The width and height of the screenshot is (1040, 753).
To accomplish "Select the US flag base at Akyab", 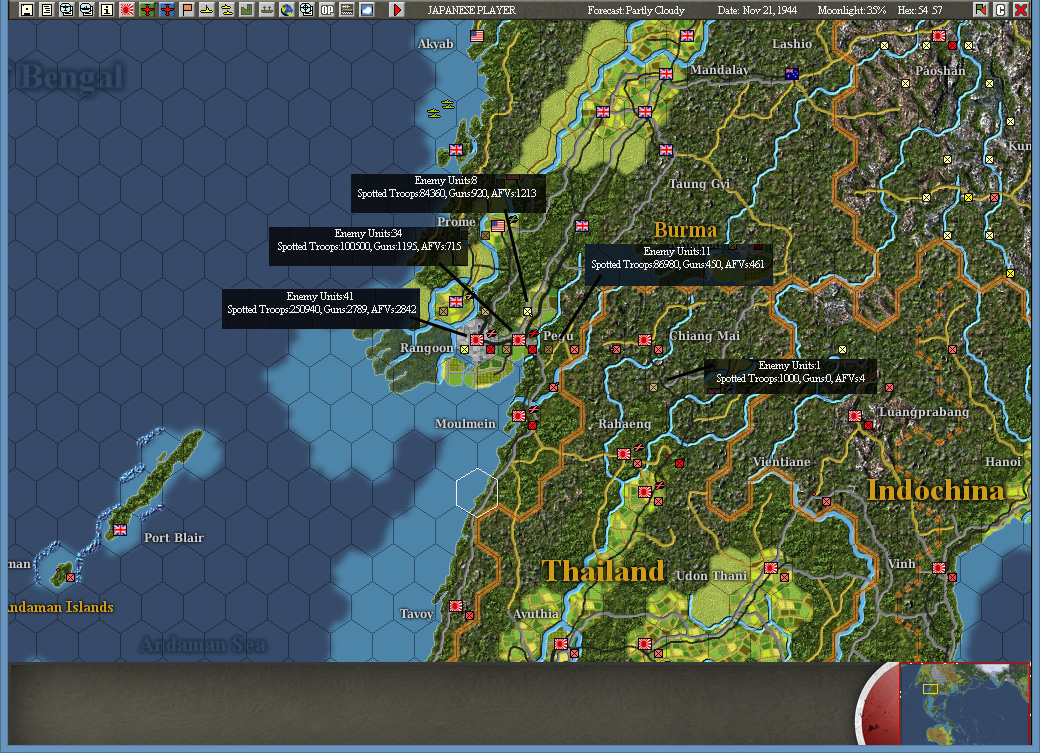I will point(477,36).
